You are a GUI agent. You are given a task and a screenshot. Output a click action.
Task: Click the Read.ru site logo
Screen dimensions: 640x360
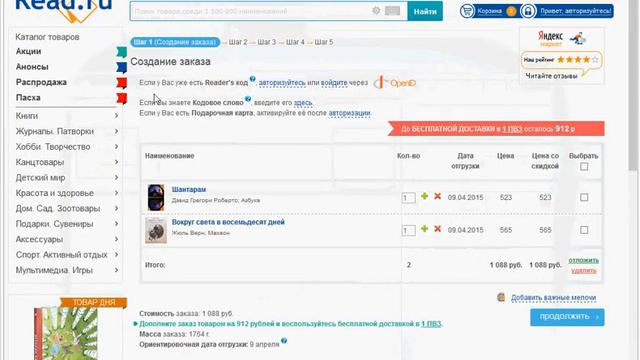click(63, 10)
